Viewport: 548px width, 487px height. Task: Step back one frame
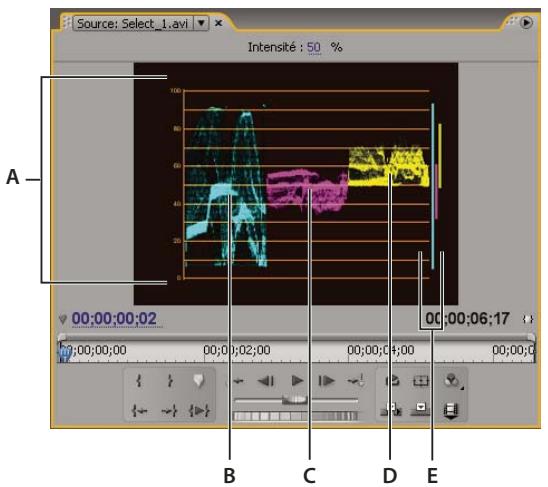(x=266, y=381)
